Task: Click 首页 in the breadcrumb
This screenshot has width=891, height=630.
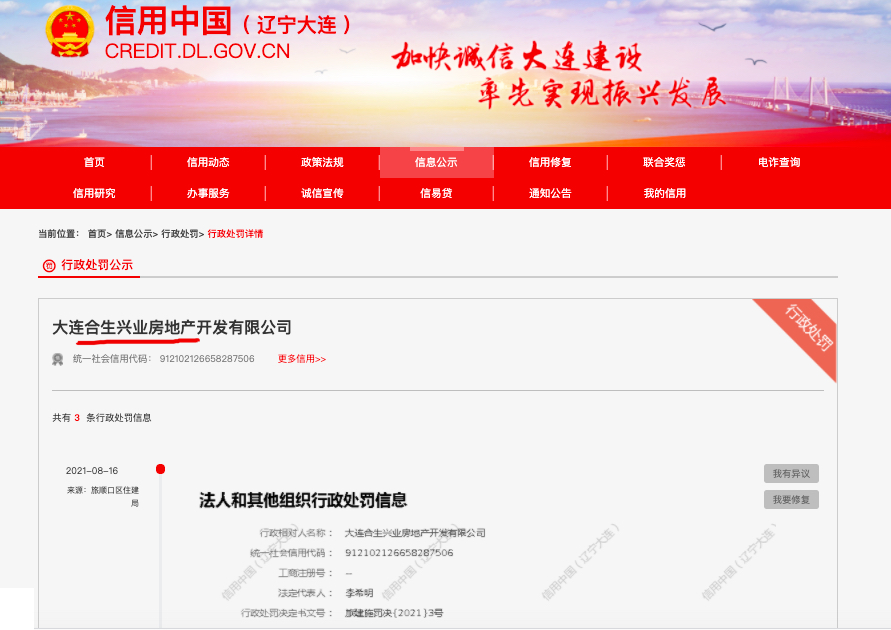Action: 97,233
